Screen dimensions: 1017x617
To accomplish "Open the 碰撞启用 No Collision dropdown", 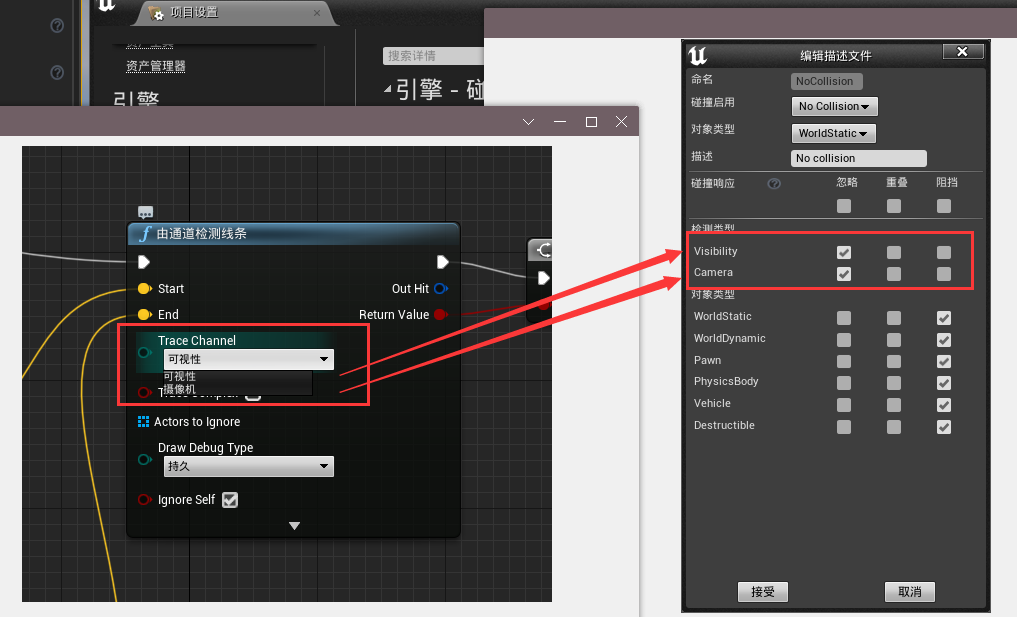I will click(834, 106).
